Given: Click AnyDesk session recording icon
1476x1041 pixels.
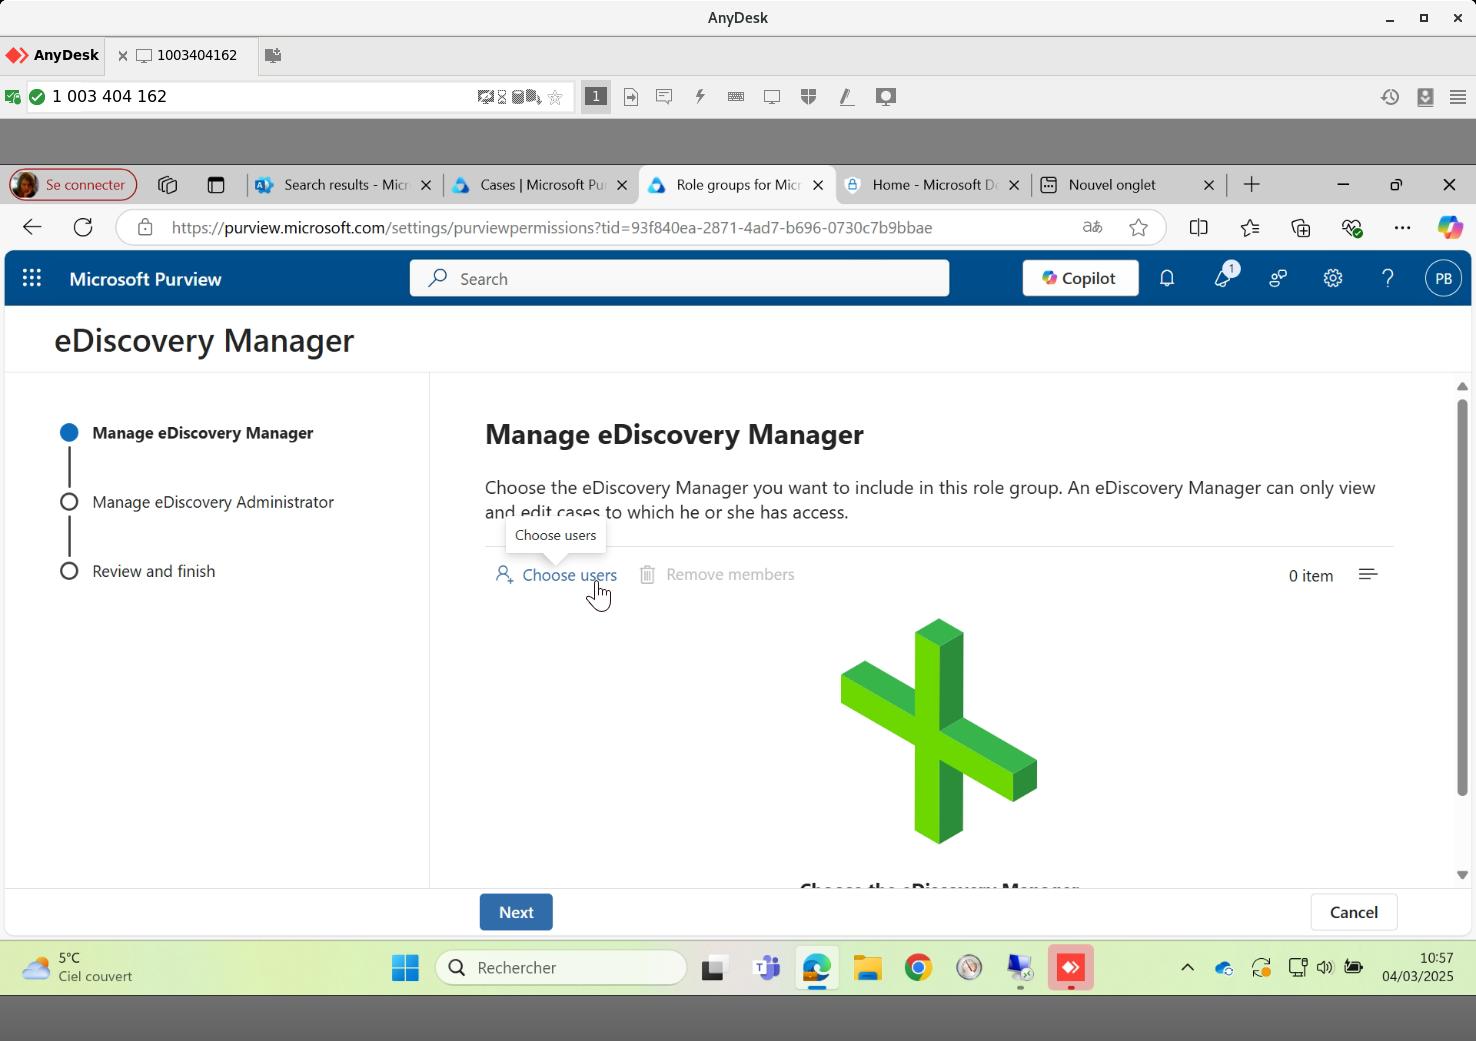Looking at the screenshot, I should tap(885, 97).
